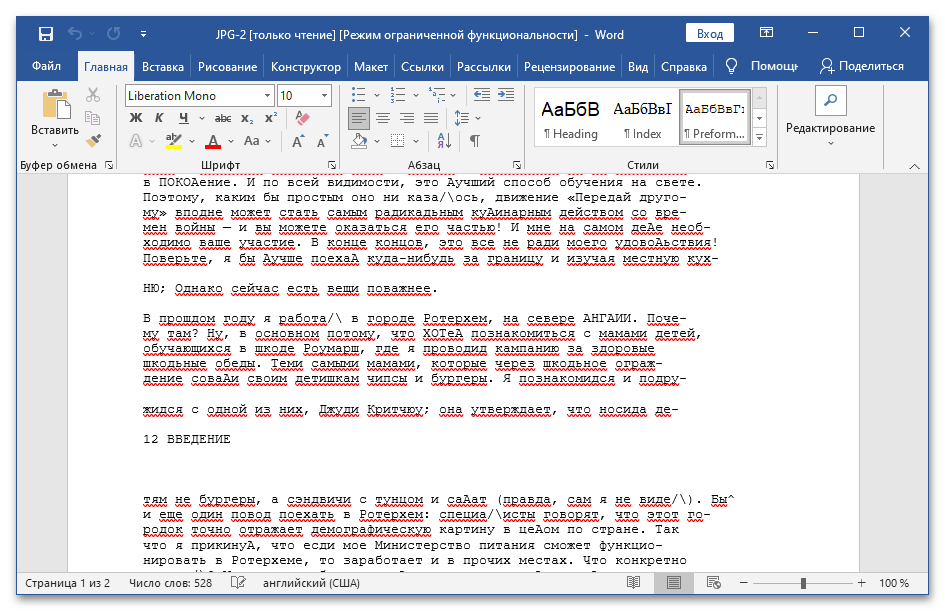945x611 pixels.
Task: Copy the selection using the copy icon
Action: tap(92, 118)
